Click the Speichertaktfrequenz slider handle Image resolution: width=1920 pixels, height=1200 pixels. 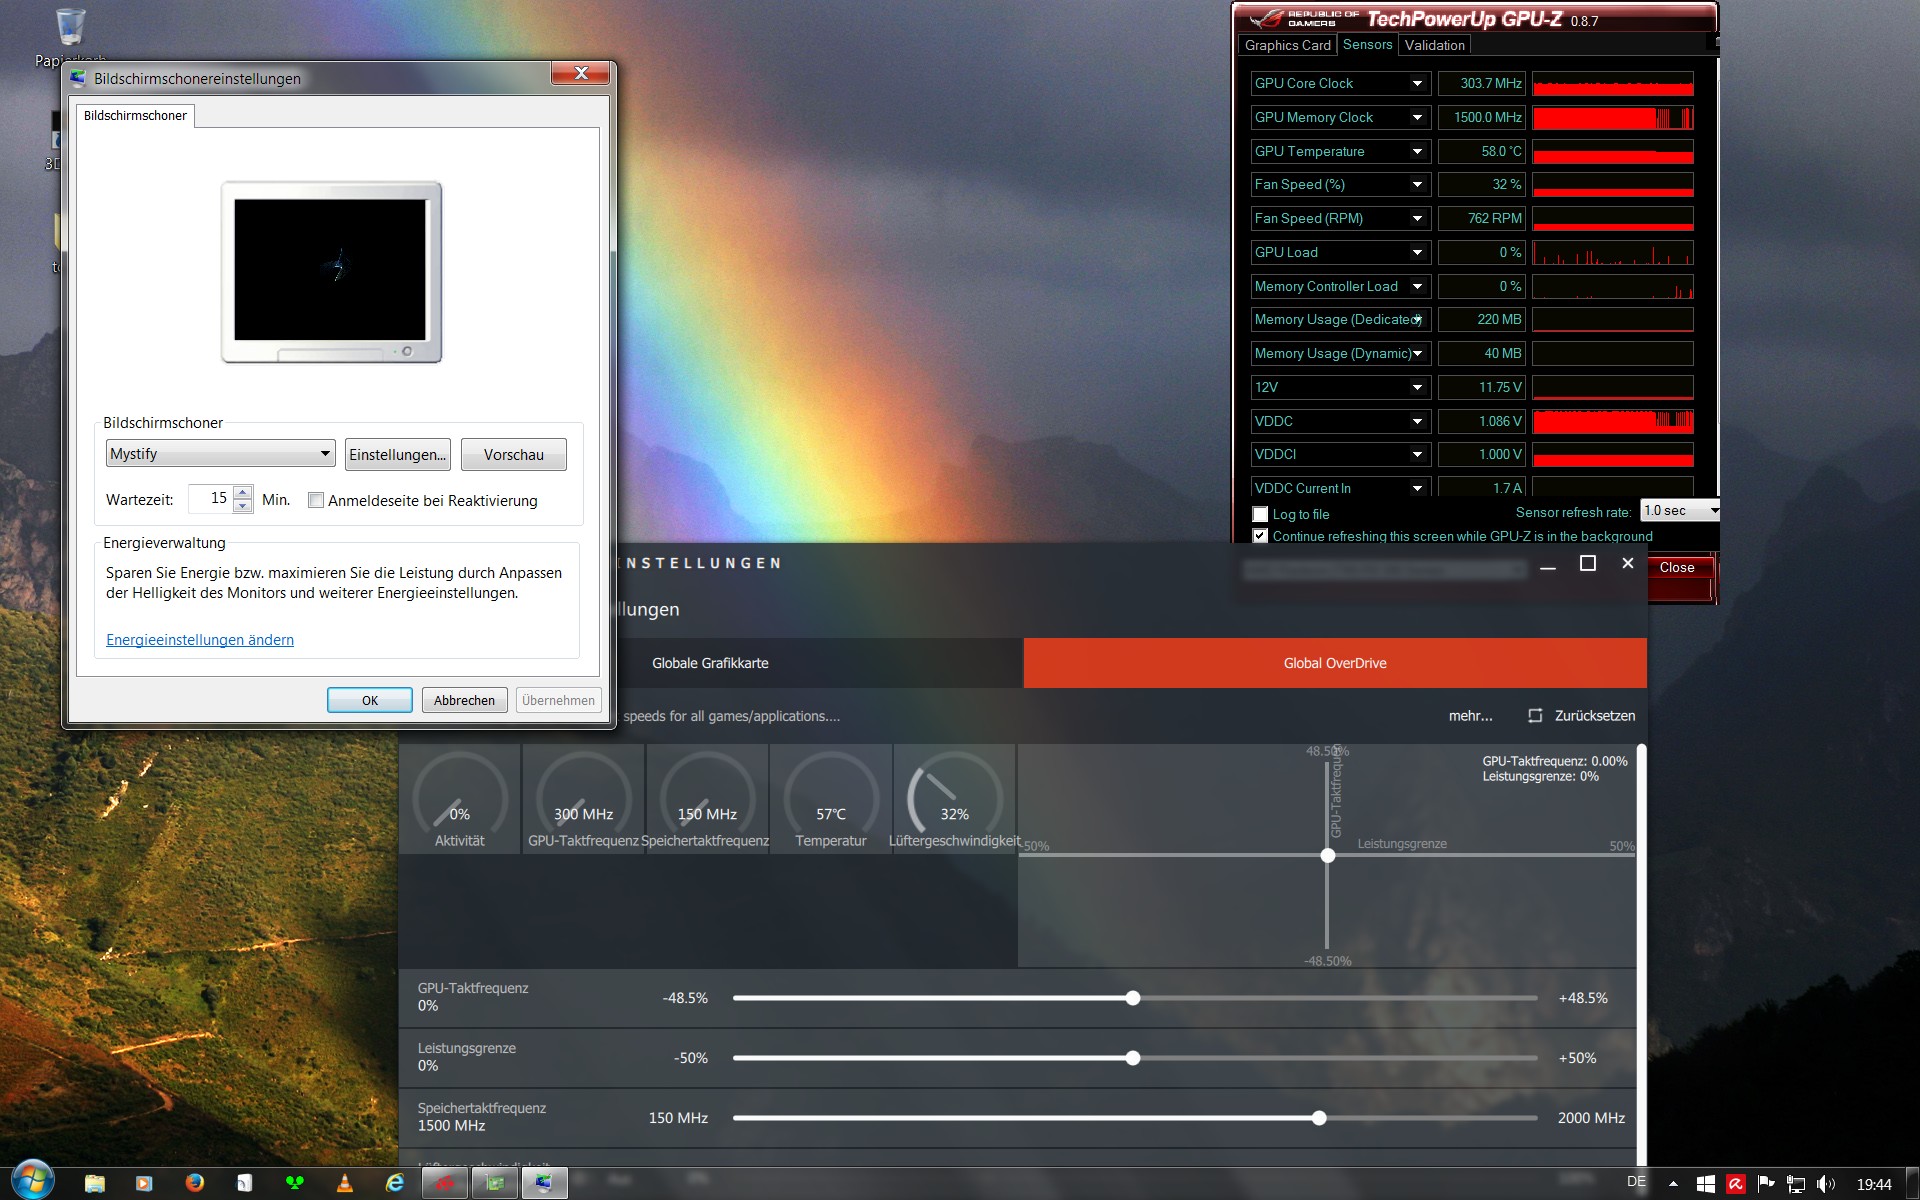pyautogui.click(x=1319, y=1118)
